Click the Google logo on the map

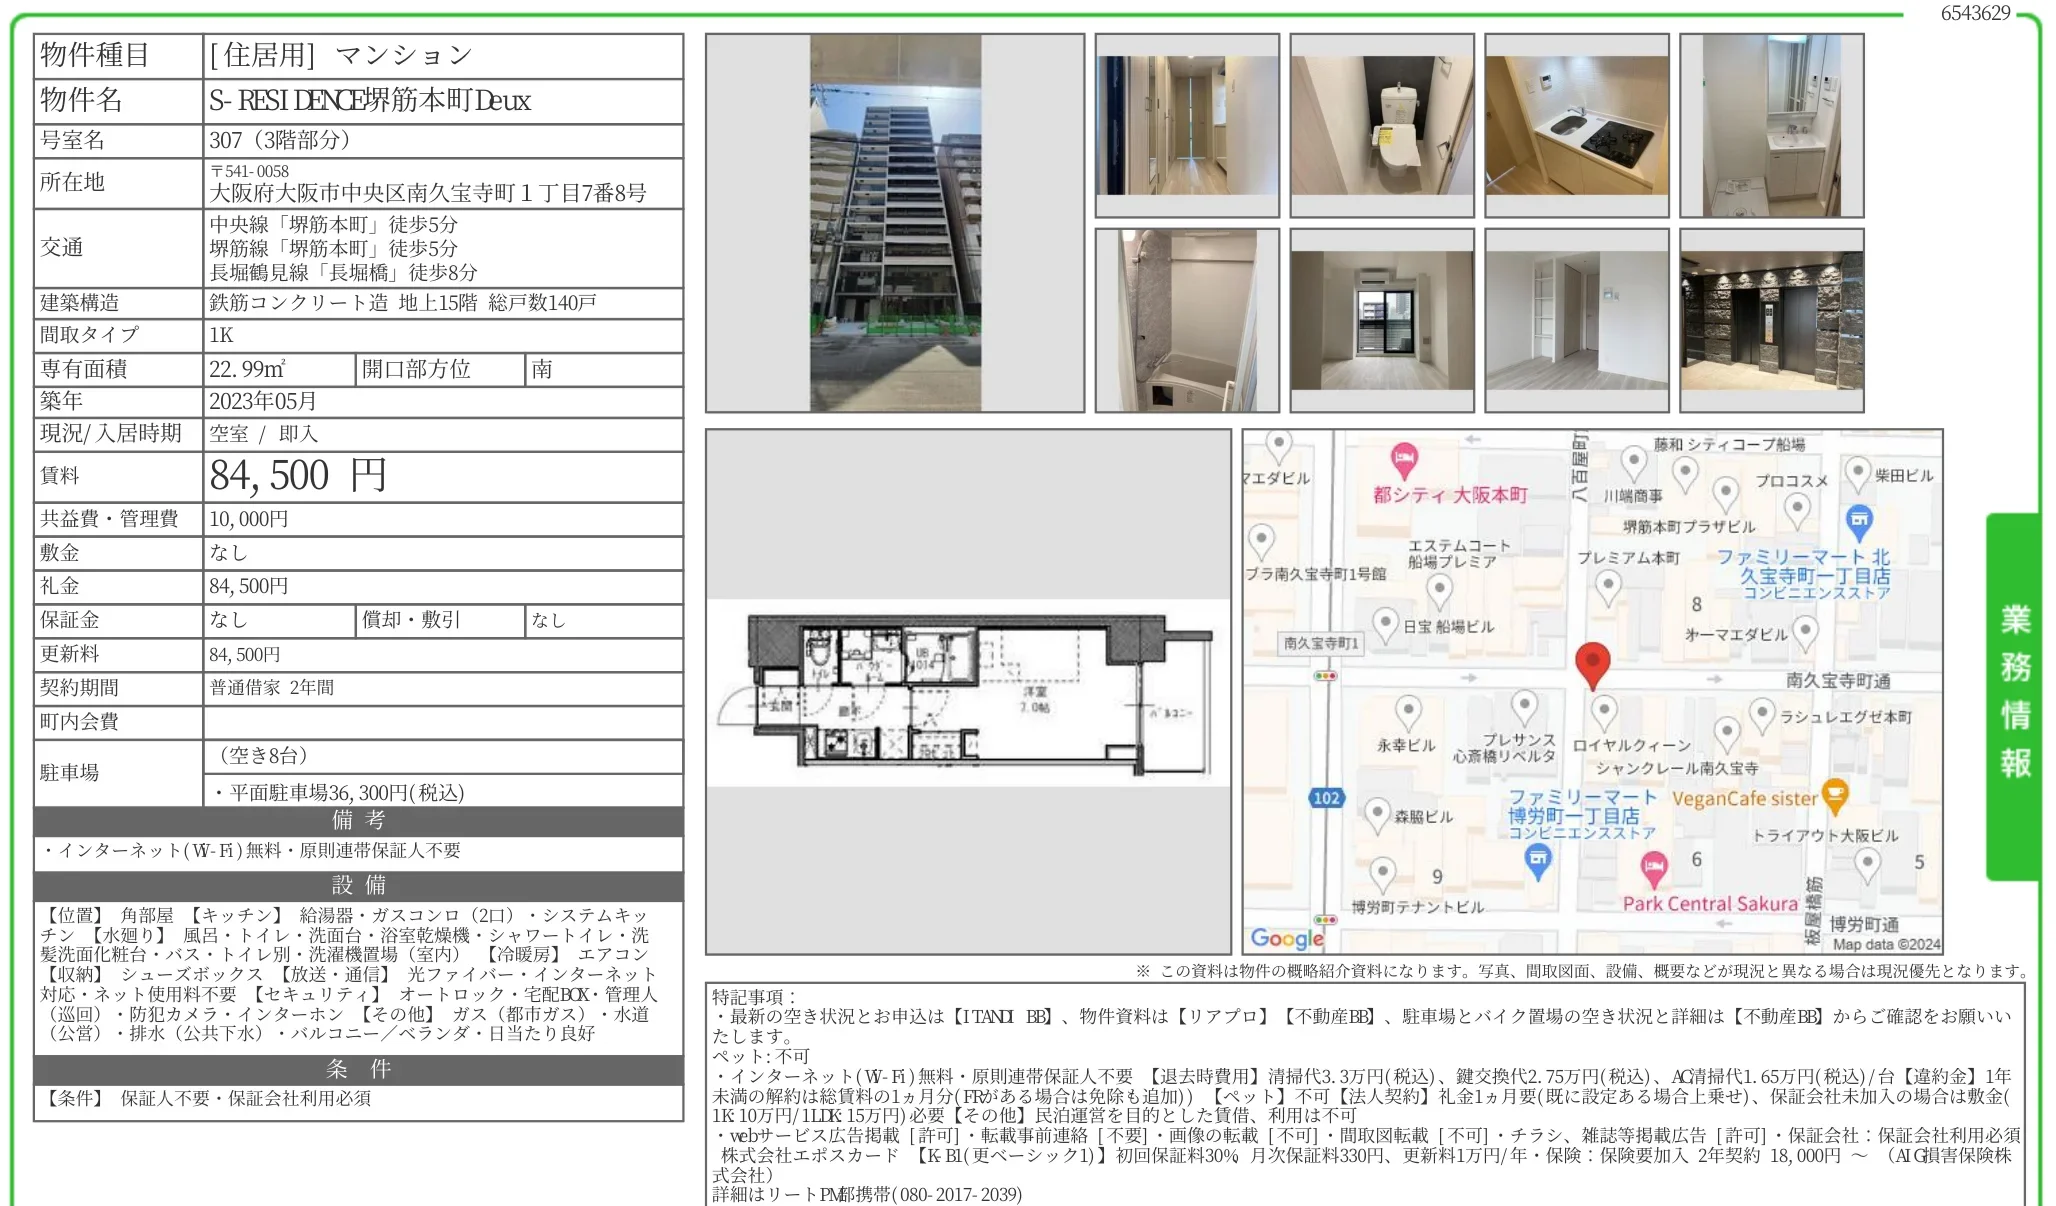click(1286, 938)
